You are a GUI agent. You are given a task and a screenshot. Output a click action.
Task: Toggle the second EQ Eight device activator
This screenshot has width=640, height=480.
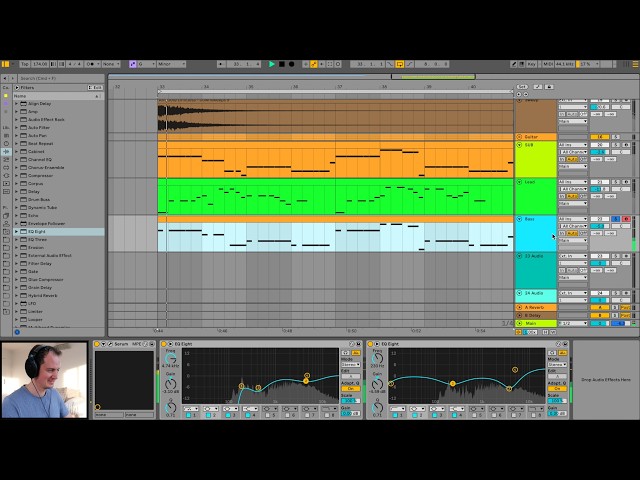pyautogui.click(x=370, y=344)
